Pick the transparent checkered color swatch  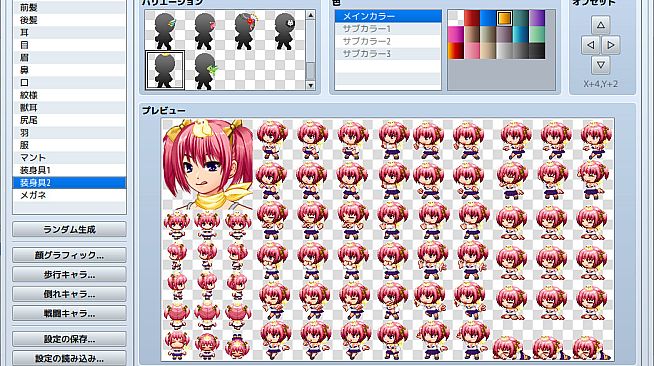456,18
